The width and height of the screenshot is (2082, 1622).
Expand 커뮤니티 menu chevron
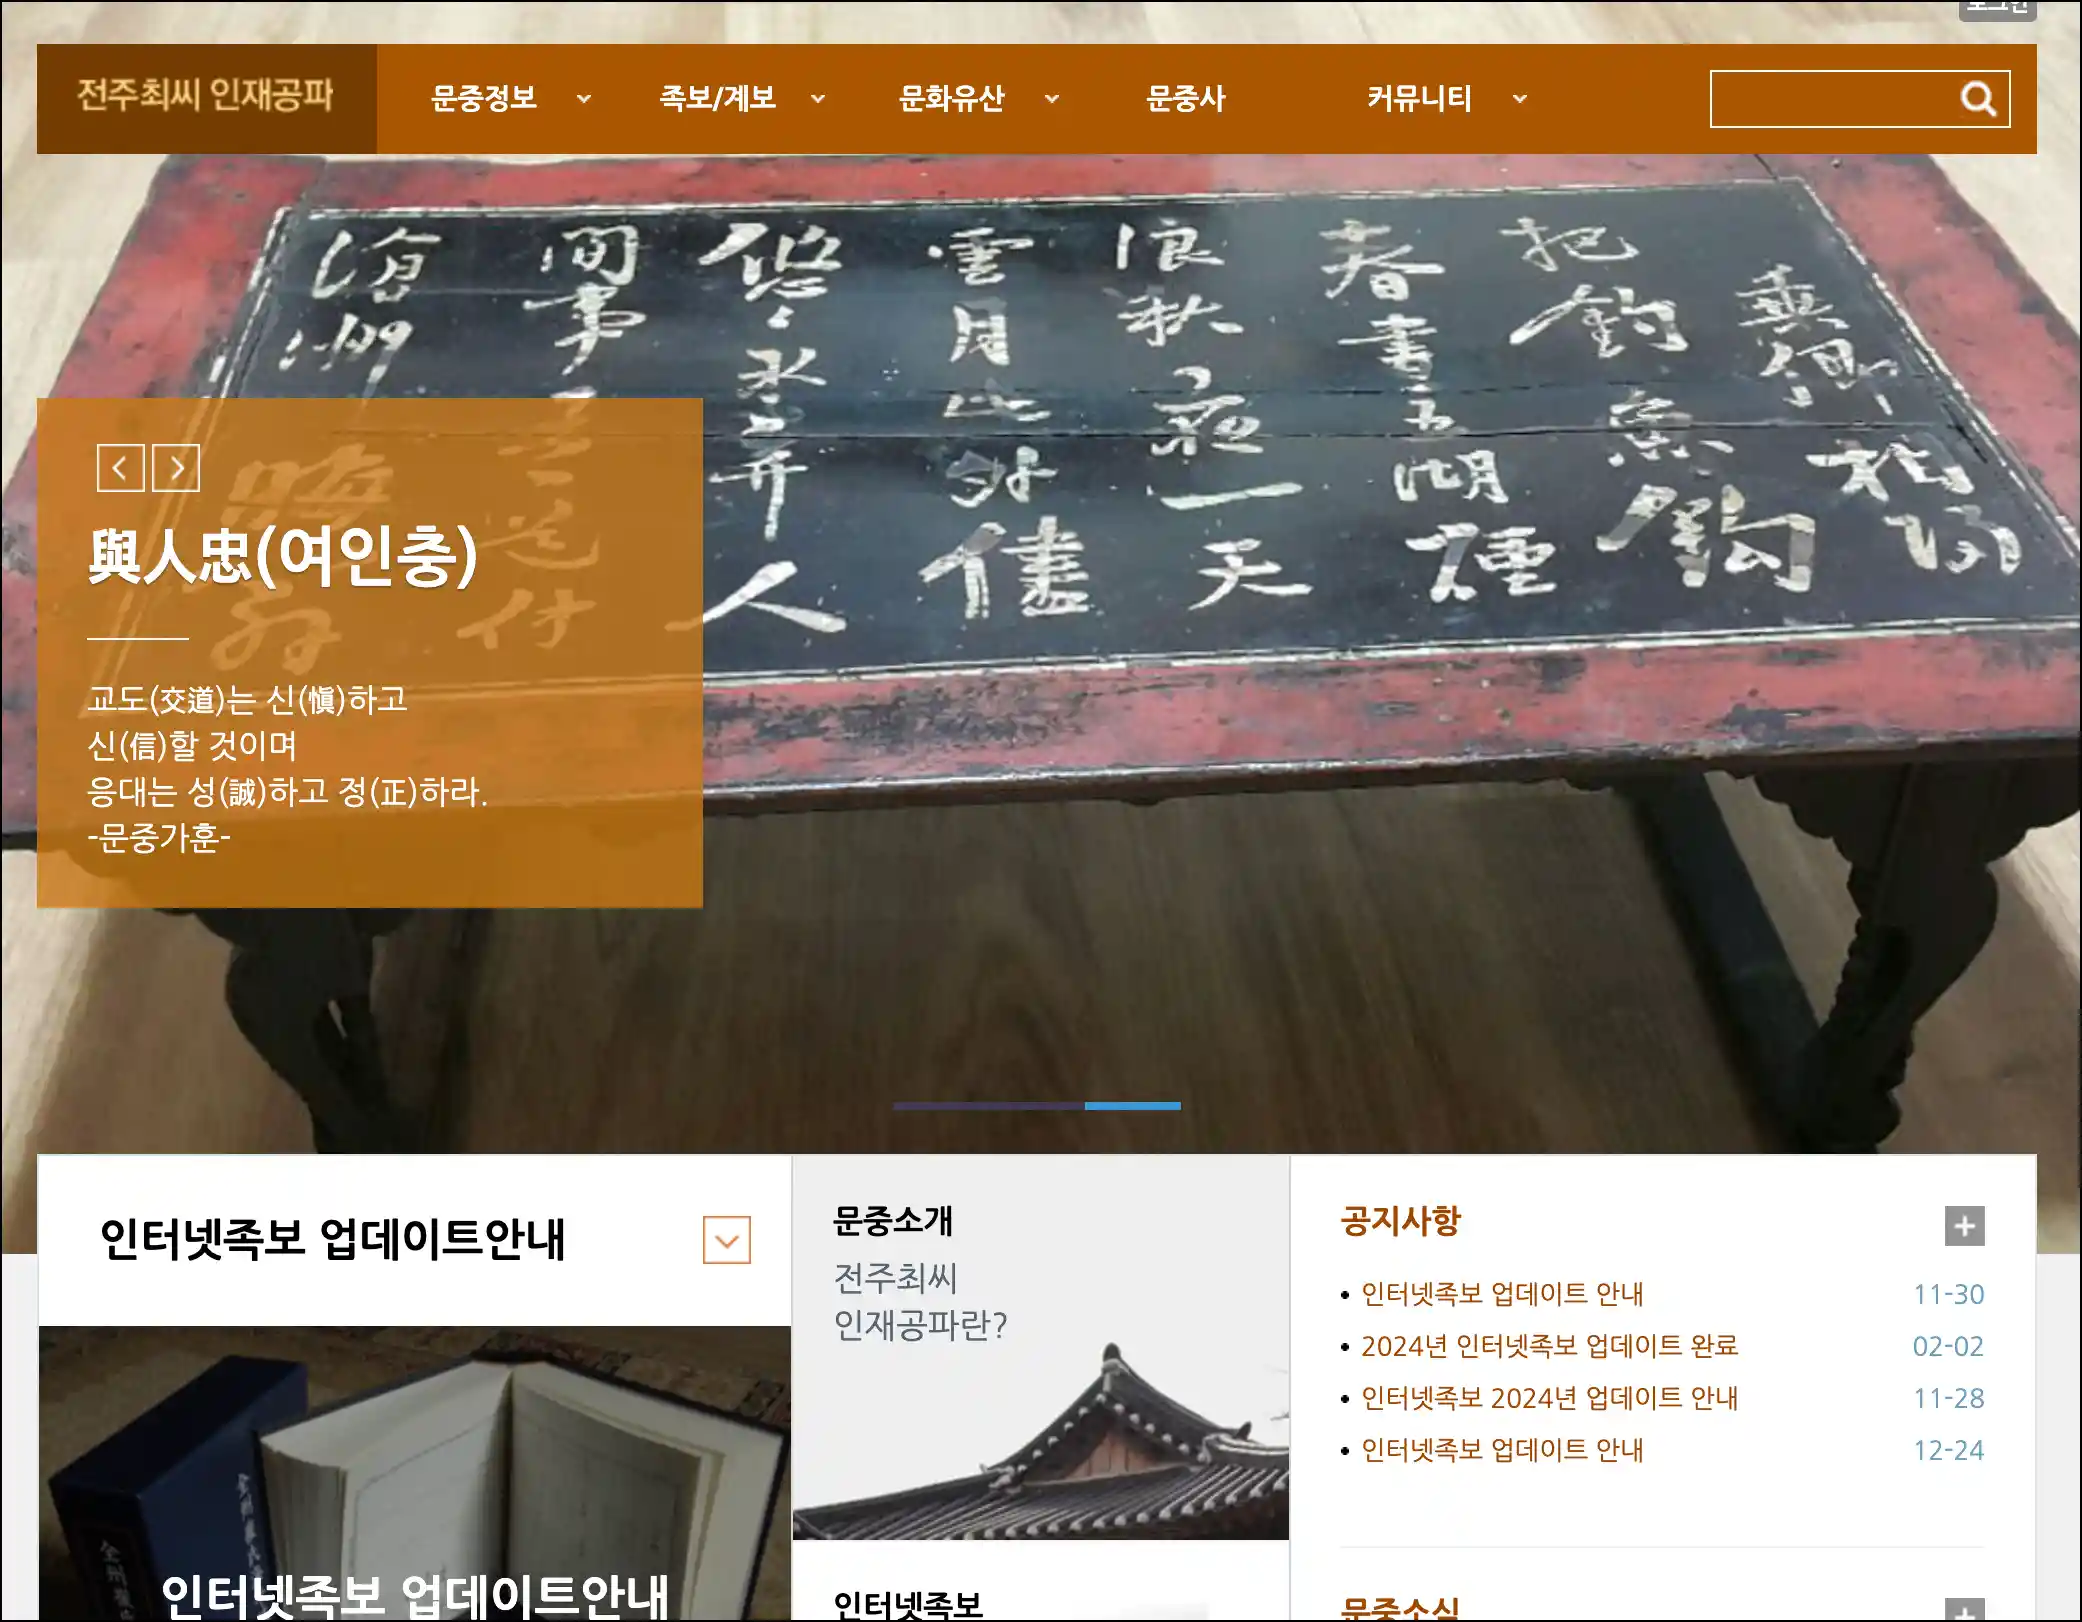pyautogui.click(x=1520, y=99)
